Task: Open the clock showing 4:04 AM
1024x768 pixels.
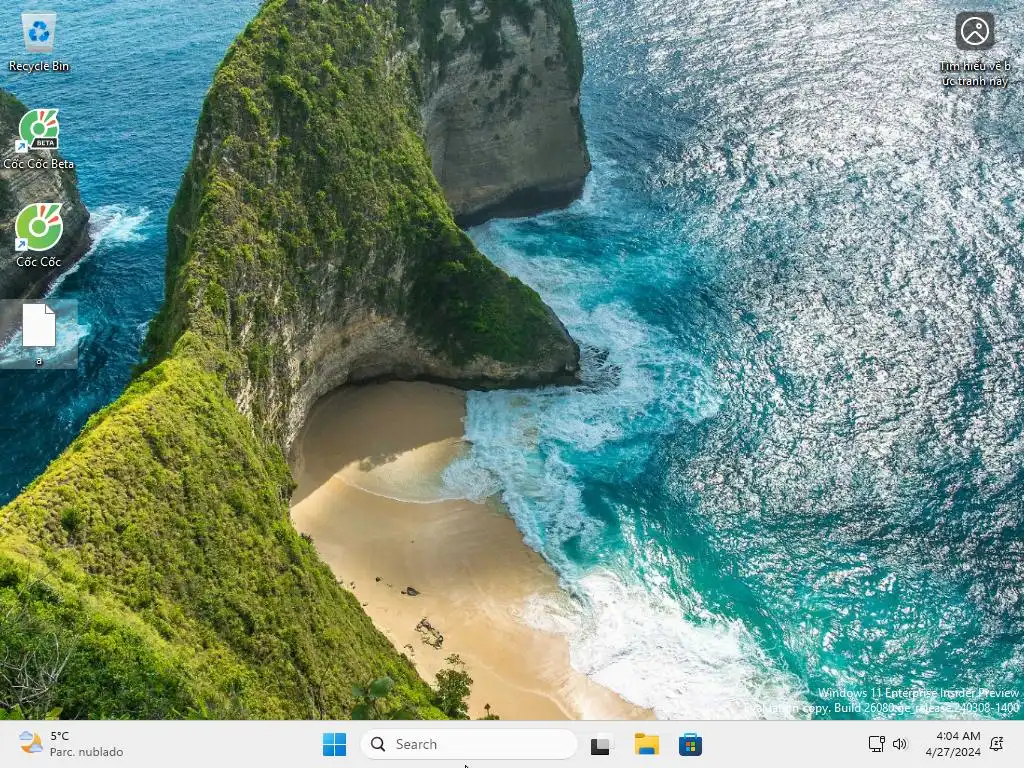Action: (953, 744)
